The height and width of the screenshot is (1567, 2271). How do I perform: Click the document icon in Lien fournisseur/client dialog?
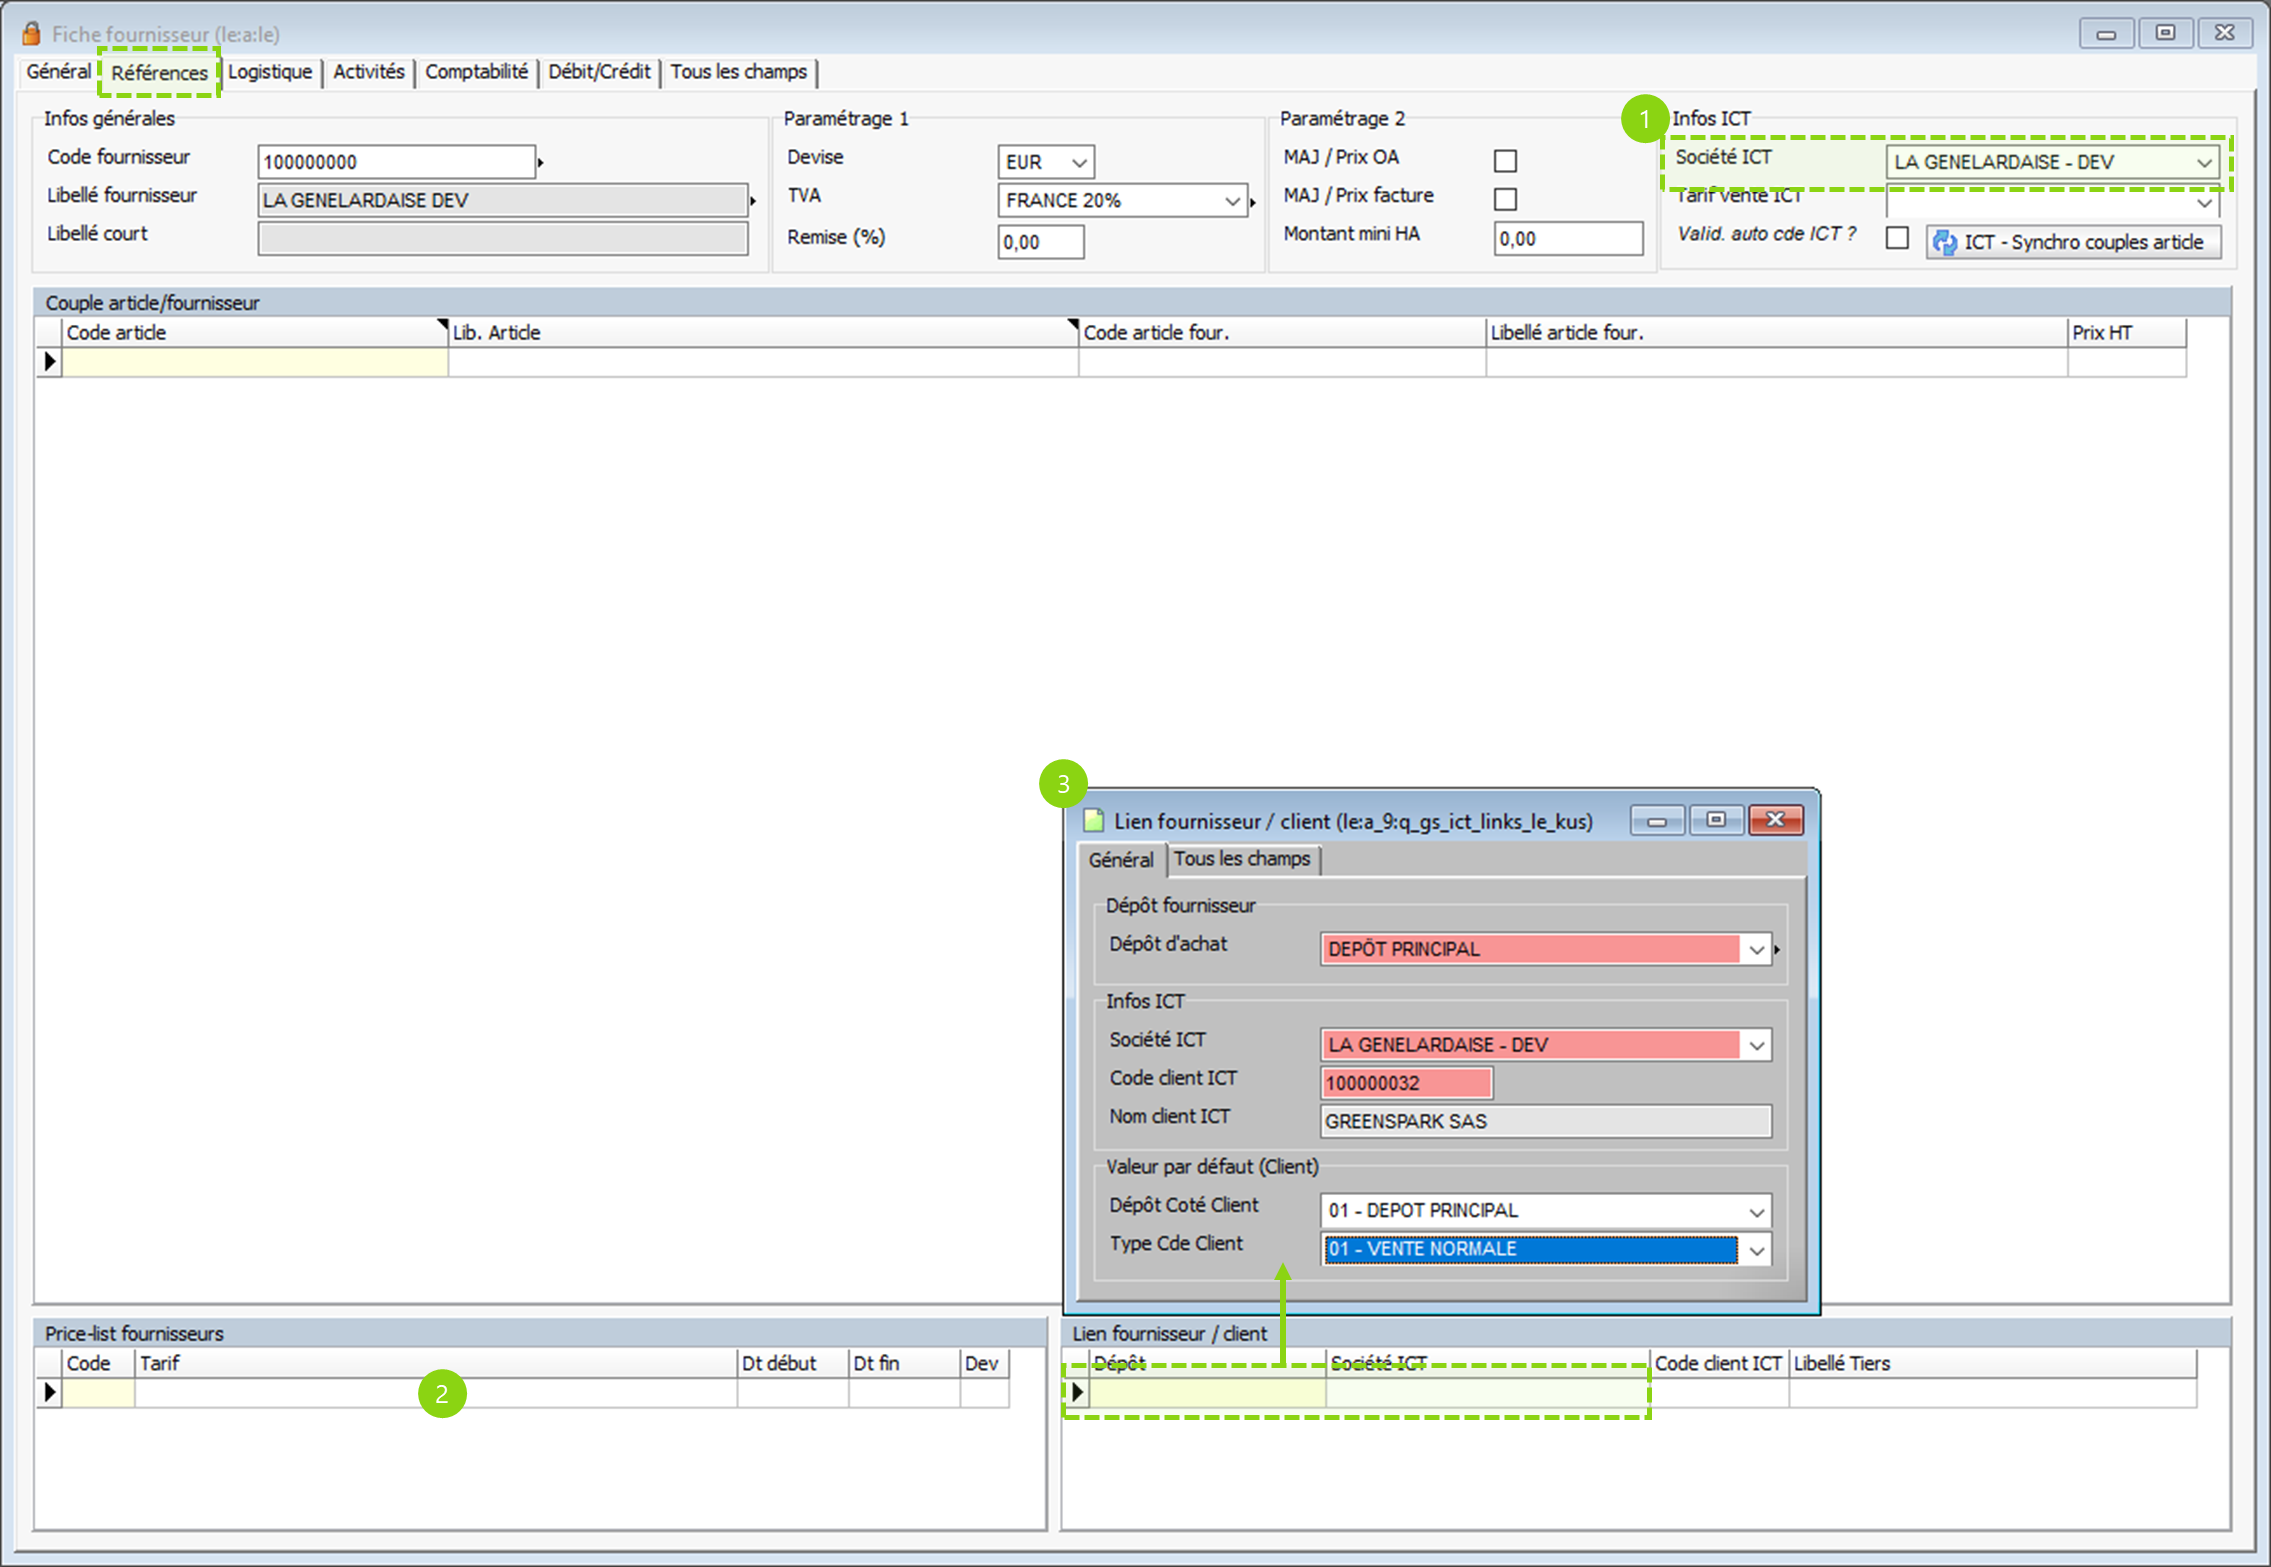1094,821
